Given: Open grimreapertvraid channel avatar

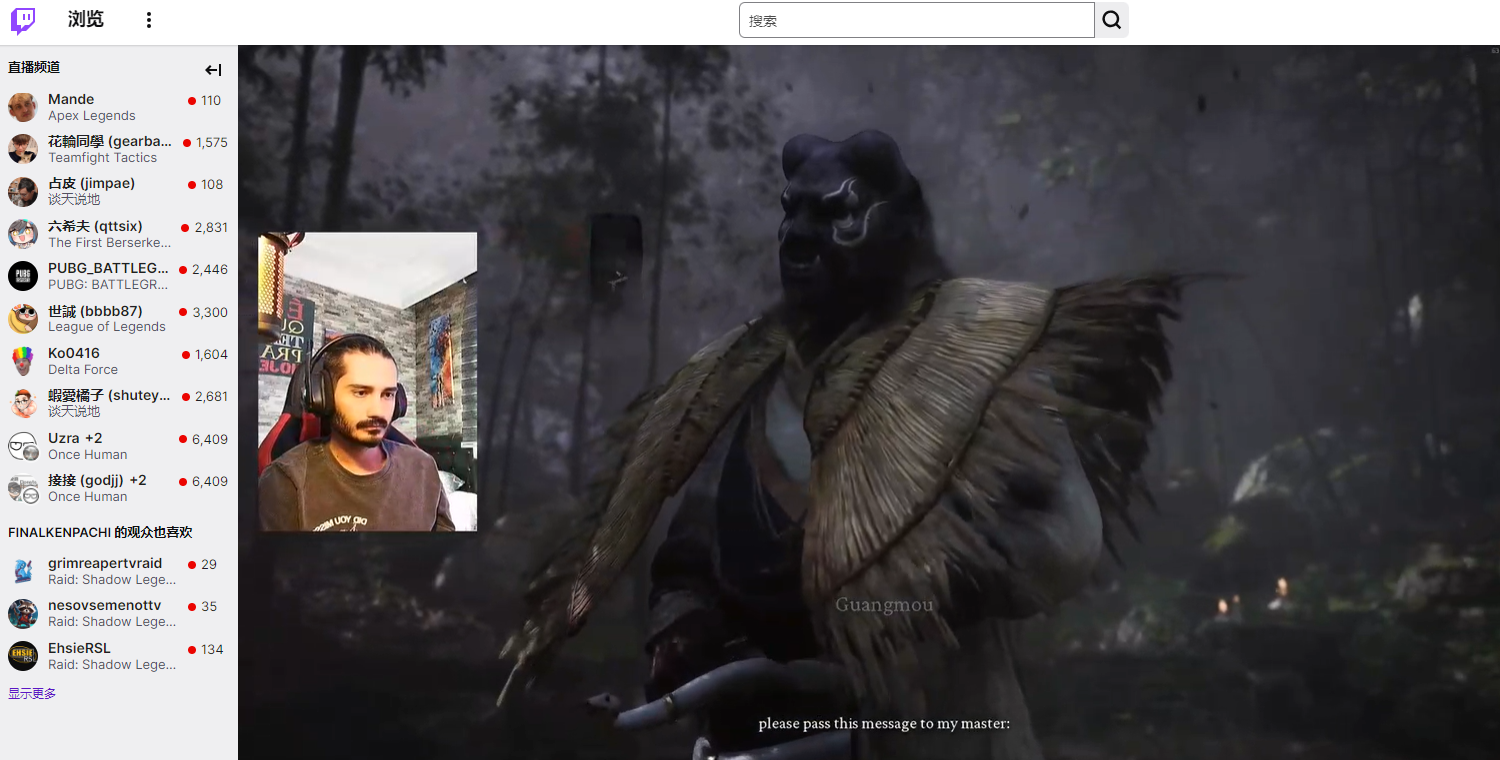Looking at the screenshot, I should point(23,571).
